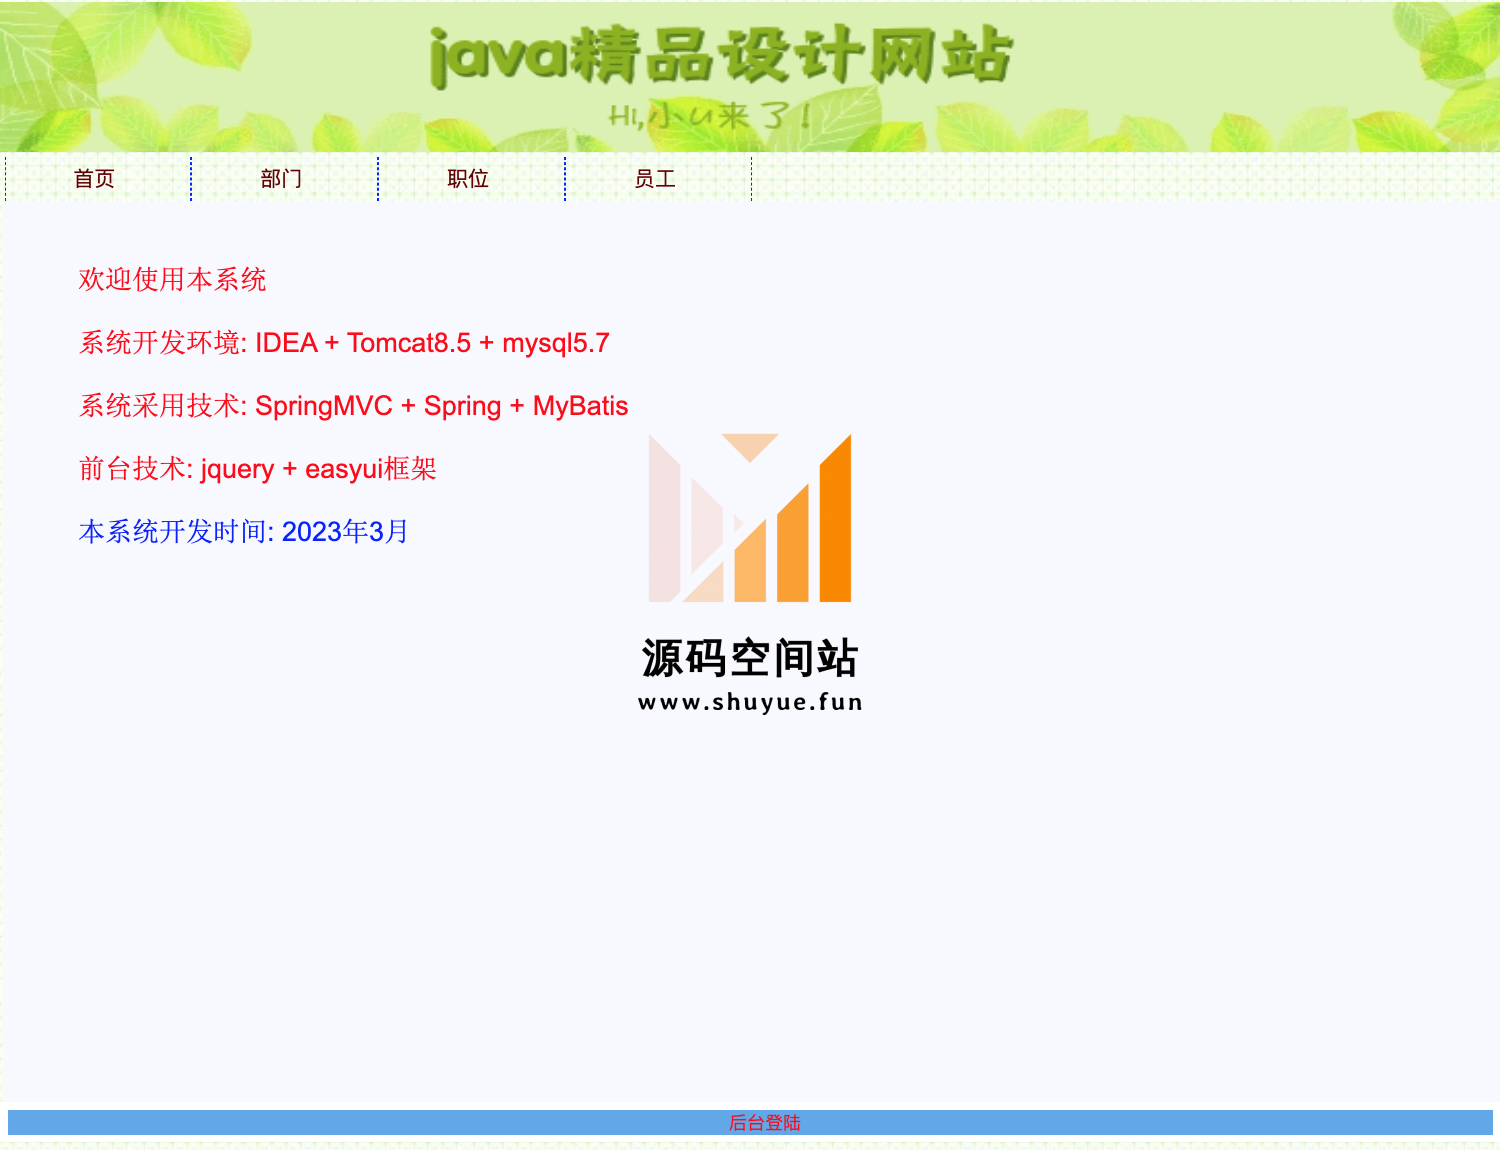The width and height of the screenshot is (1500, 1150).
Task: Open the 职位 navigation menu item
Action: pos(469,179)
